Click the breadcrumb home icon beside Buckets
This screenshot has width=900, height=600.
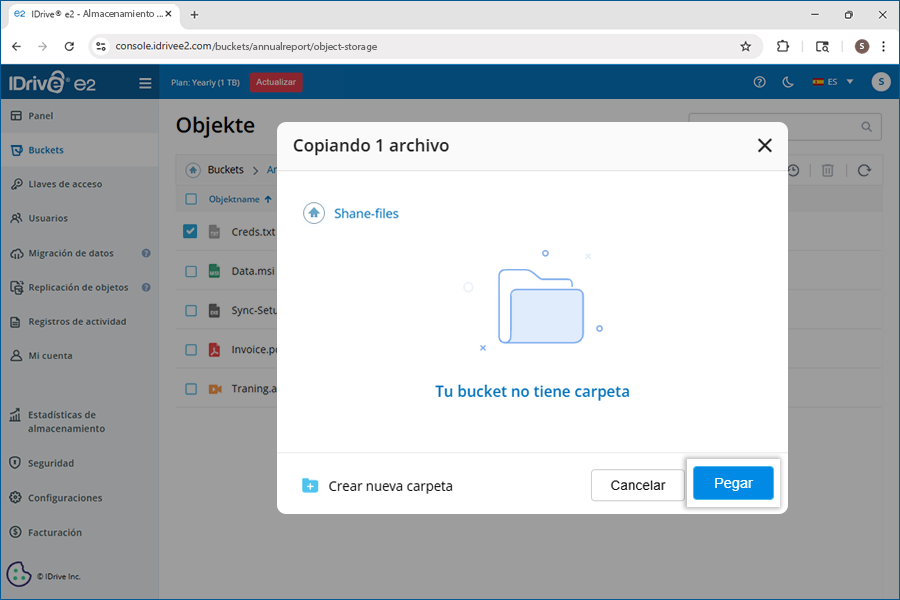(x=193, y=170)
